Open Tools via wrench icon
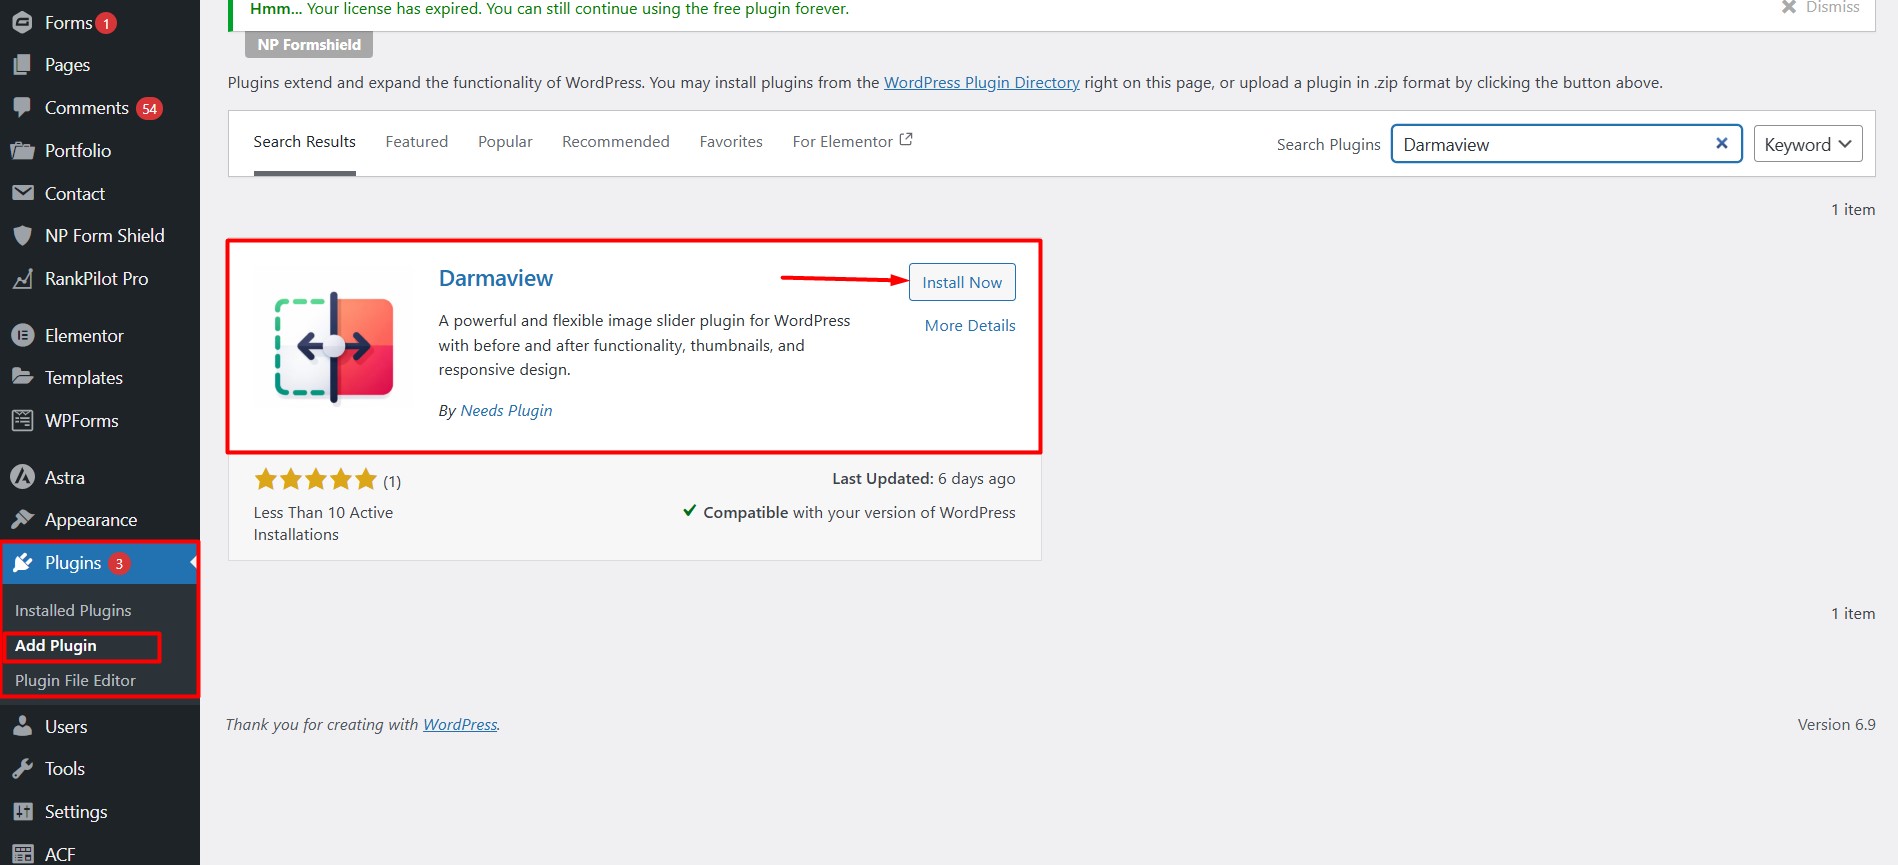The image size is (1898, 865). (22, 769)
